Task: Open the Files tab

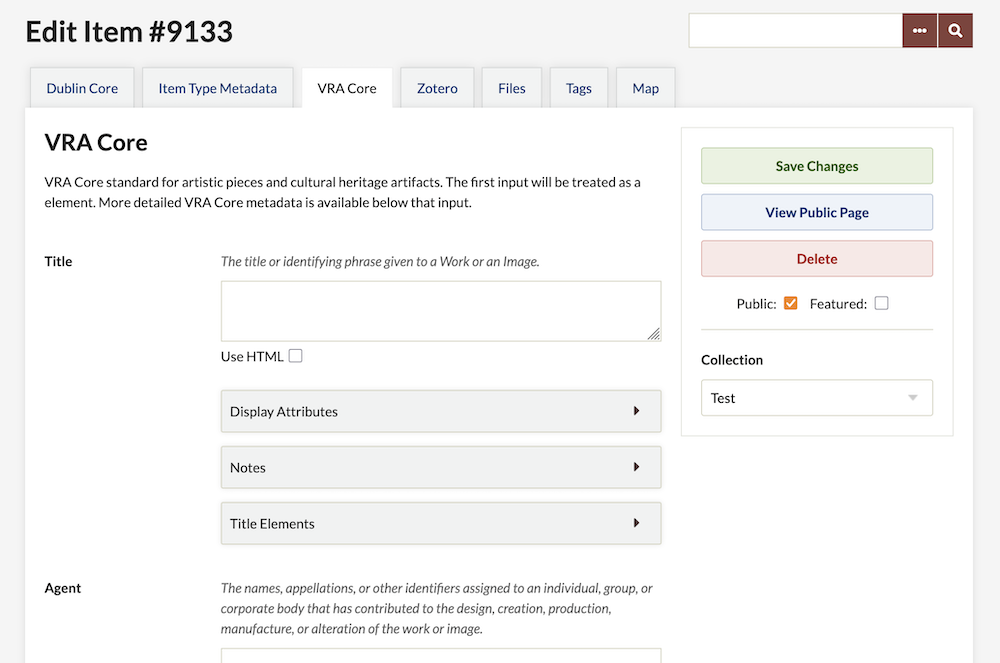Action: [511, 88]
